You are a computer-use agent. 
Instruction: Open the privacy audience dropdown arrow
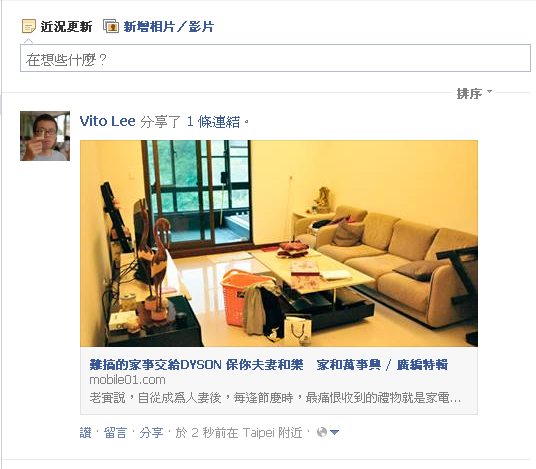pyautogui.click(x=334, y=433)
